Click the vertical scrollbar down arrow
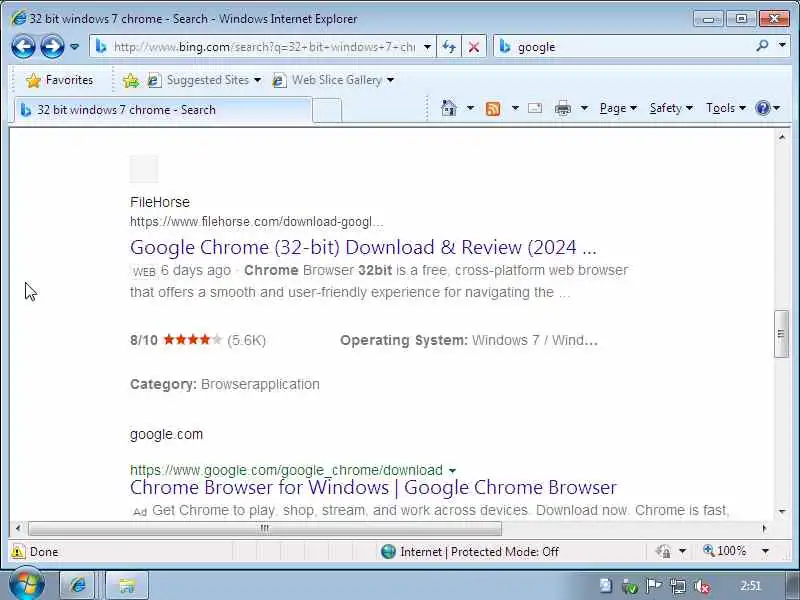800x600 pixels. click(782, 512)
